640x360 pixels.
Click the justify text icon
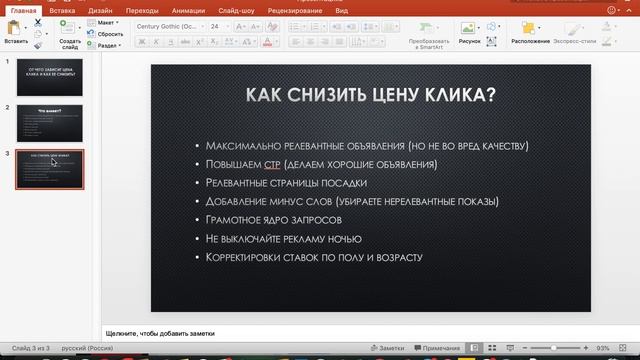coord(340,42)
